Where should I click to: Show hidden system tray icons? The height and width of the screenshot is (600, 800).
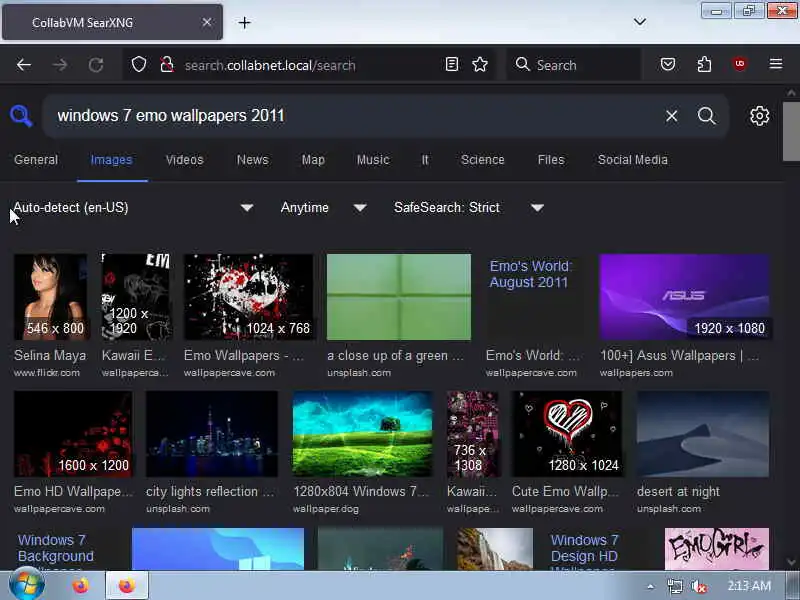tap(651, 586)
